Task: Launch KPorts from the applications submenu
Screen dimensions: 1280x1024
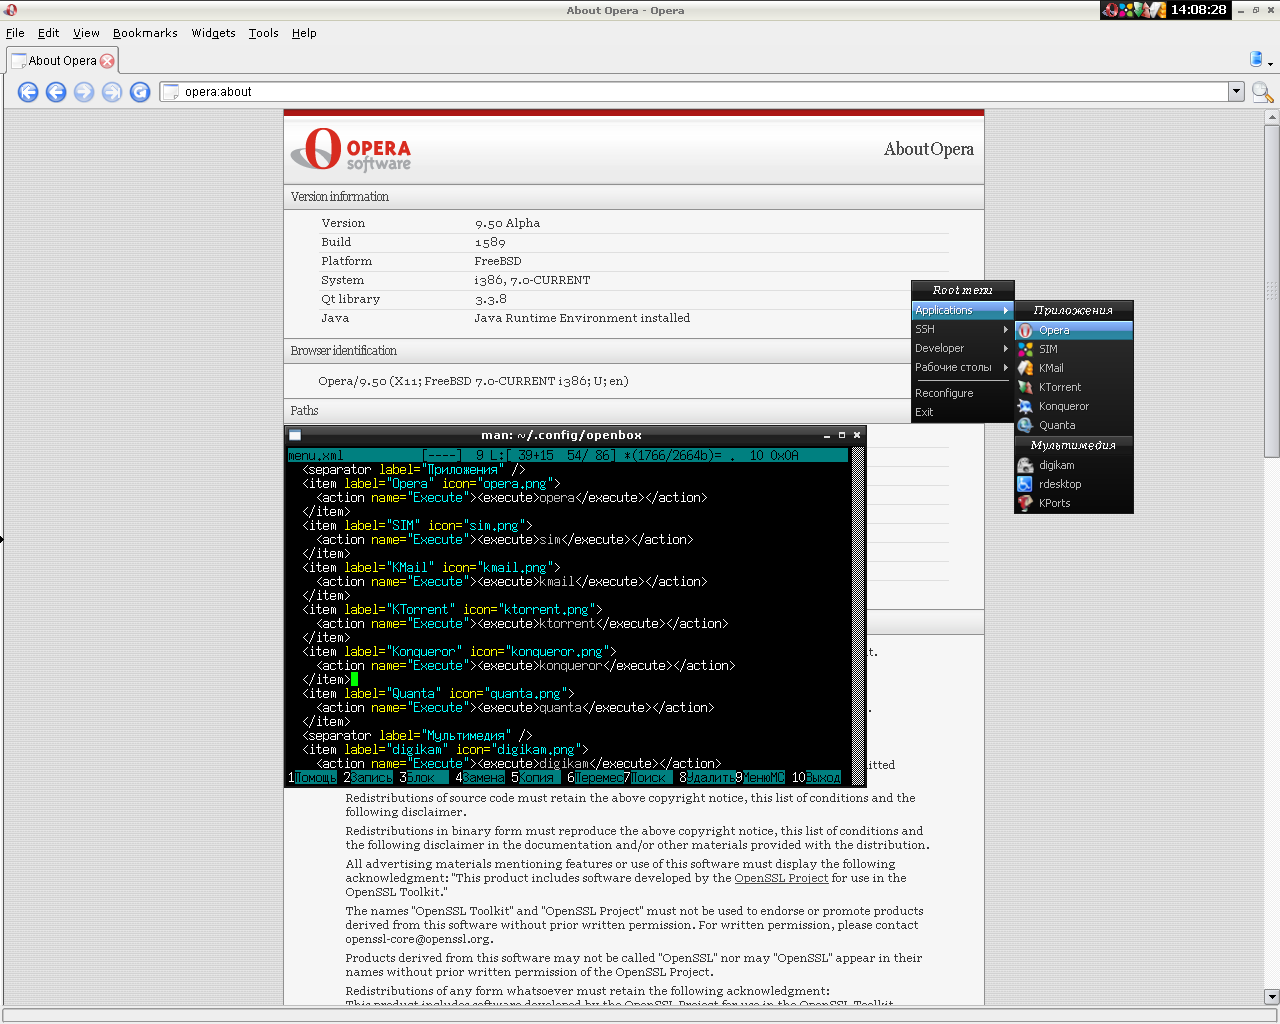Action: point(1074,504)
